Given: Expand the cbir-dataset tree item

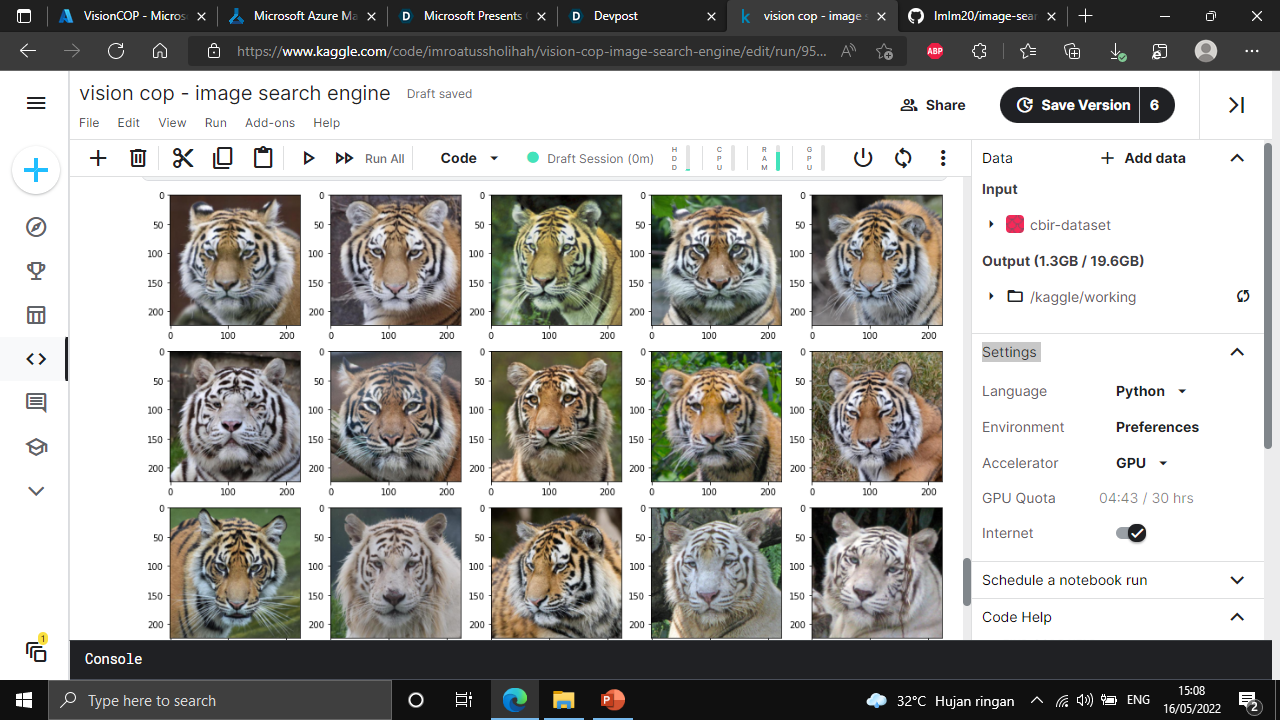Looking at the screenshot, I should (991, 224).
